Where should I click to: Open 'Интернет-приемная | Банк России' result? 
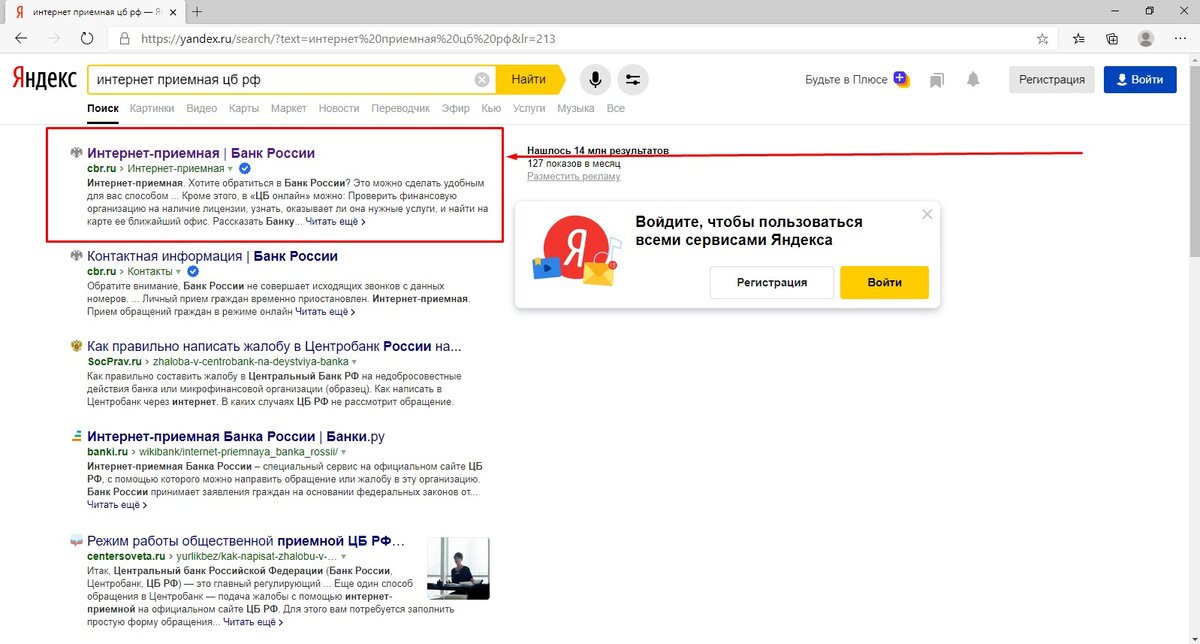[x=201, y=153]
